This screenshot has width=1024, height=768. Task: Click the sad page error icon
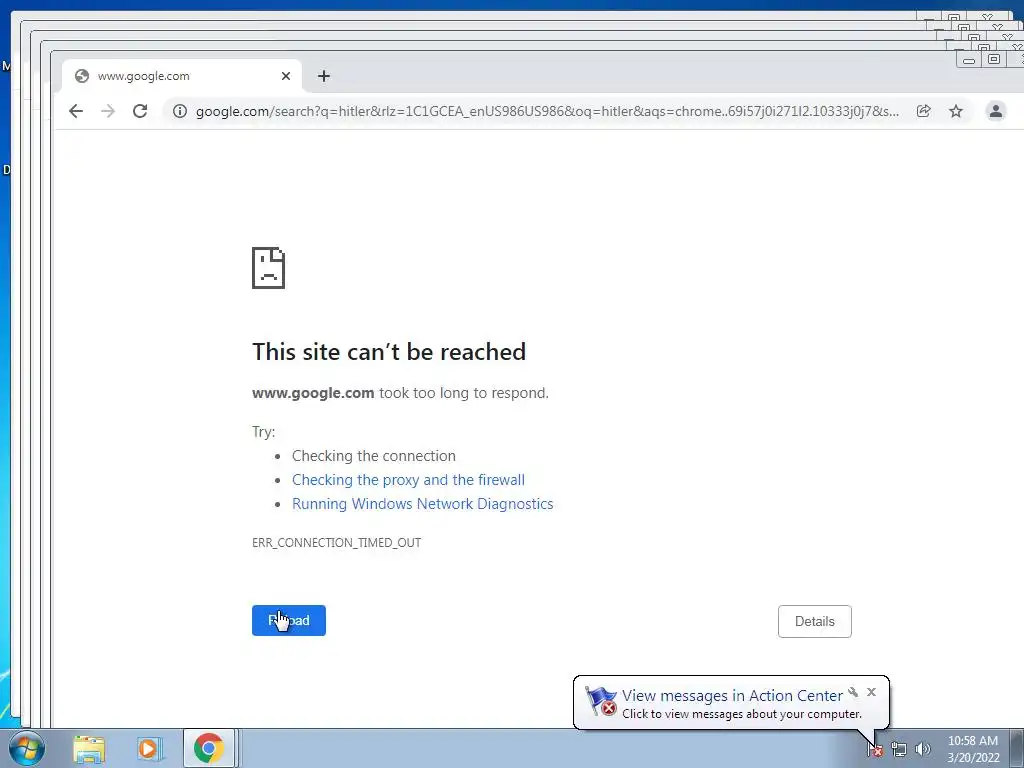[268, 268]
